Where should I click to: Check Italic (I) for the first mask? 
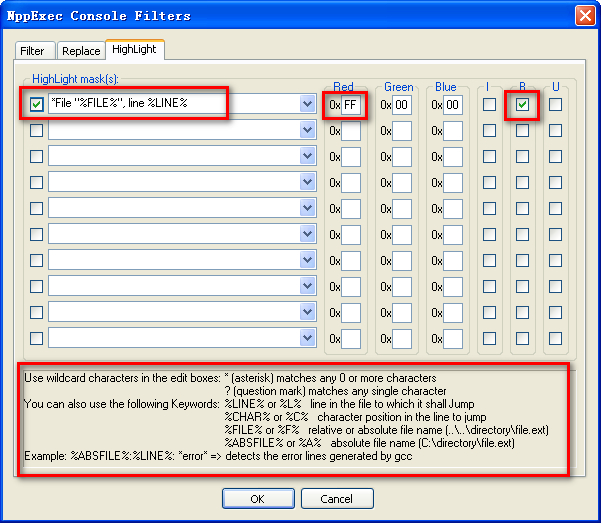click(489, 104)
